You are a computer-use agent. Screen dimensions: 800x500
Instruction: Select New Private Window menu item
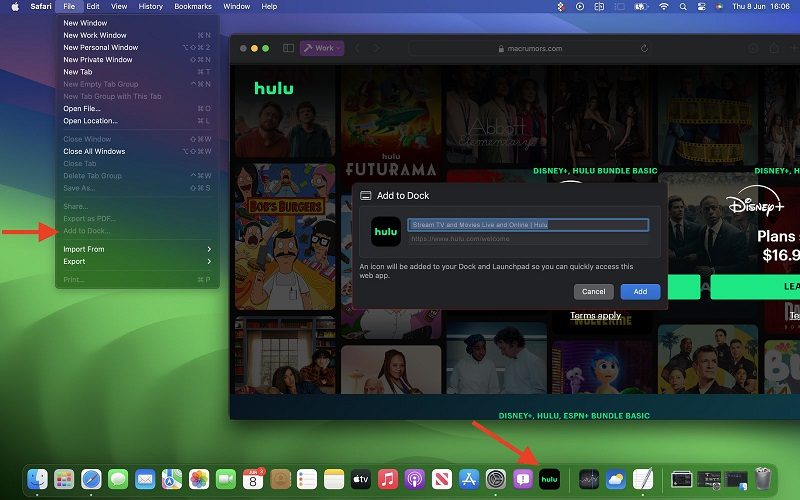[98, 60]
